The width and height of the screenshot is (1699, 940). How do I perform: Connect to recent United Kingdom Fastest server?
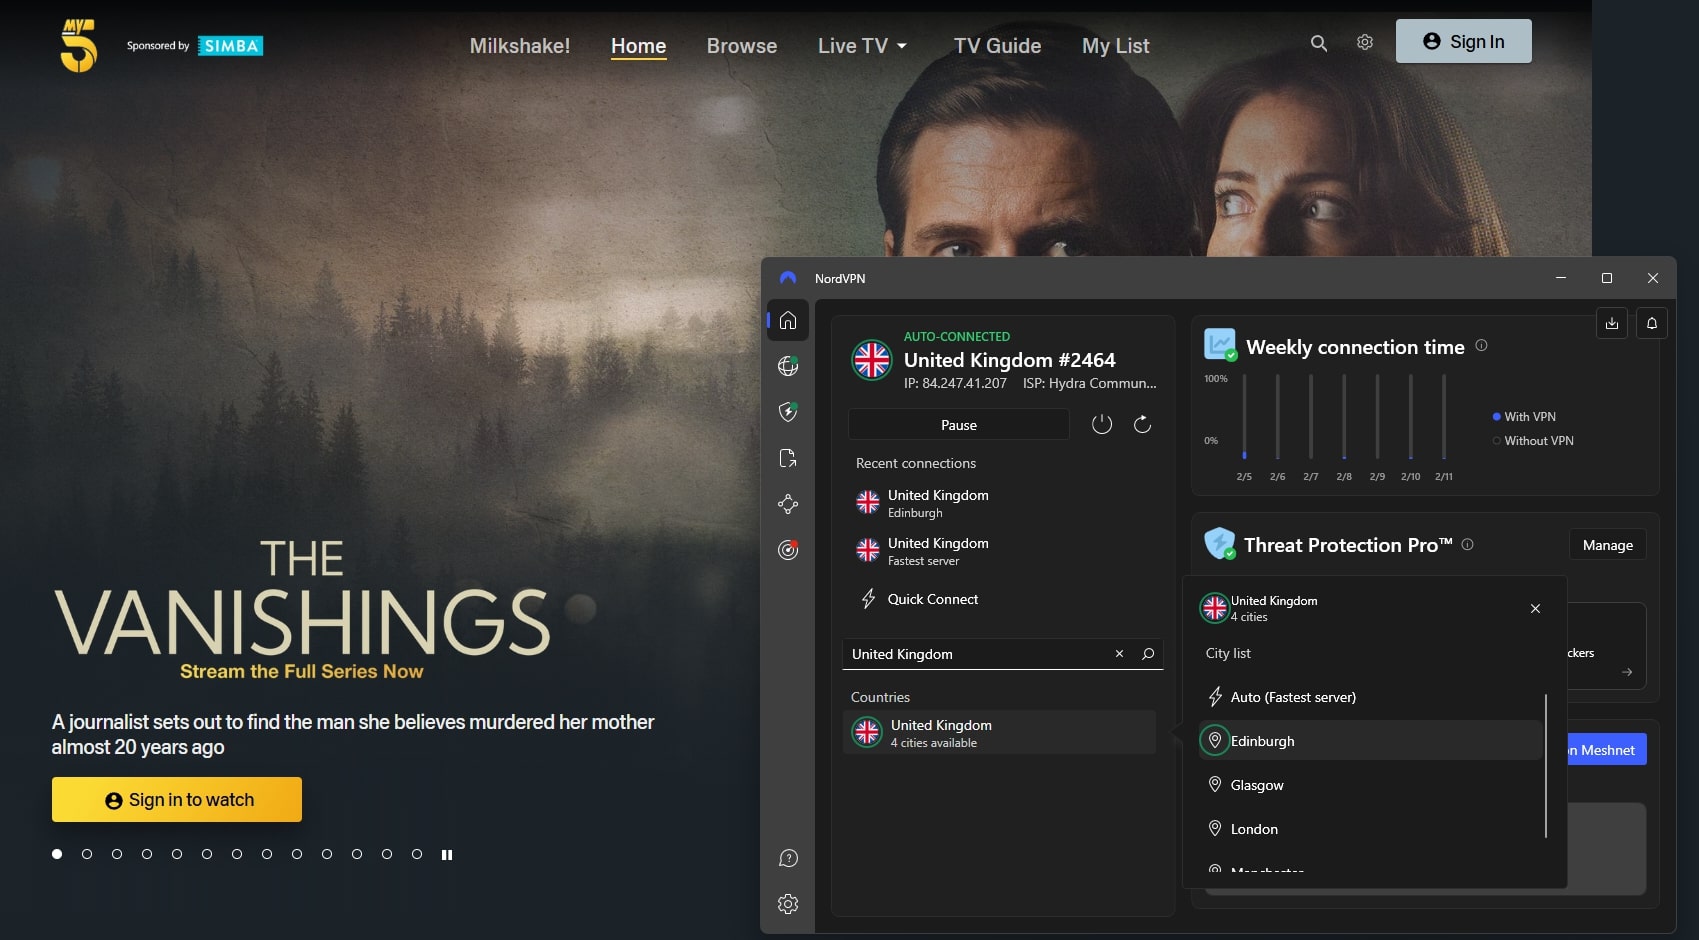(1000, 551)
